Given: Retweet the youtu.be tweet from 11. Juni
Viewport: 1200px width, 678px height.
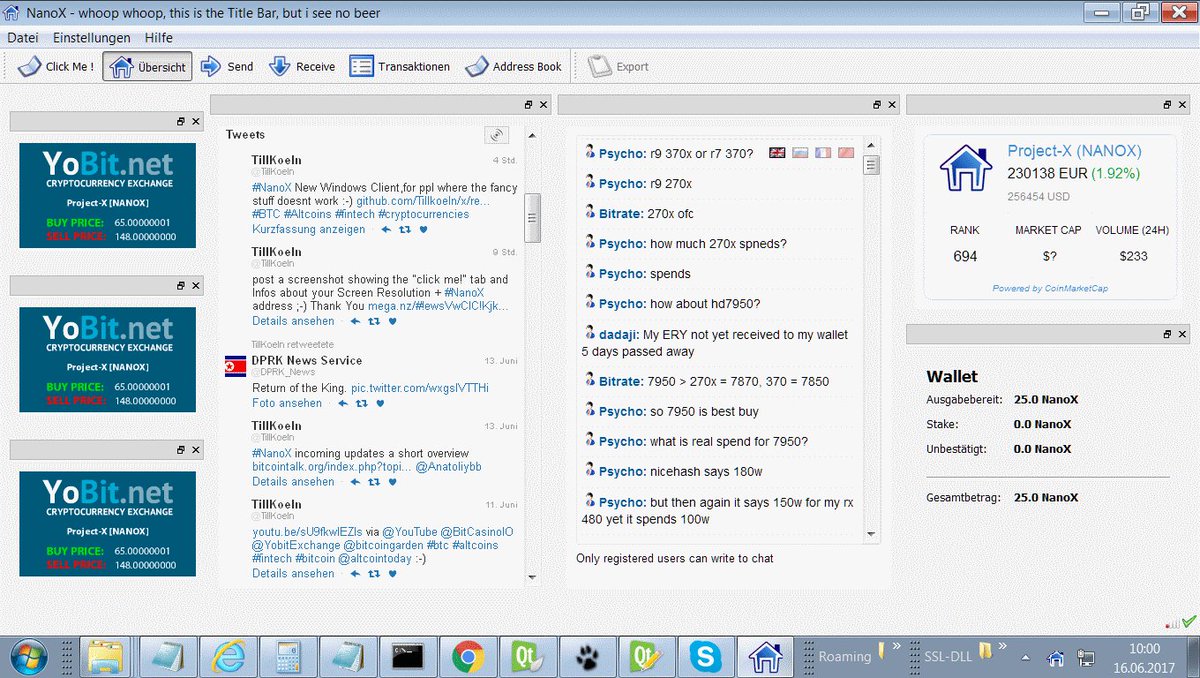Looking at the screenshot, I should [x=374, y=573].
